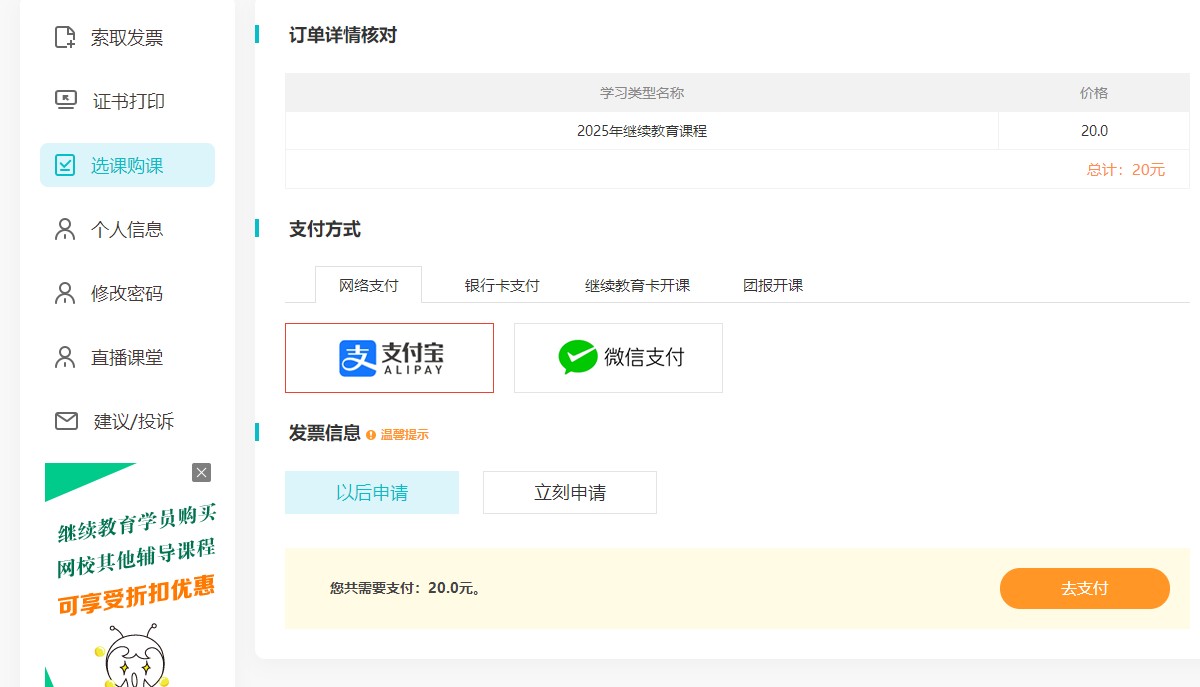Click the 直播课堂 person icon
Image resolution: width=1200 pixels, height=687 pixels.
tap(65, 358)
